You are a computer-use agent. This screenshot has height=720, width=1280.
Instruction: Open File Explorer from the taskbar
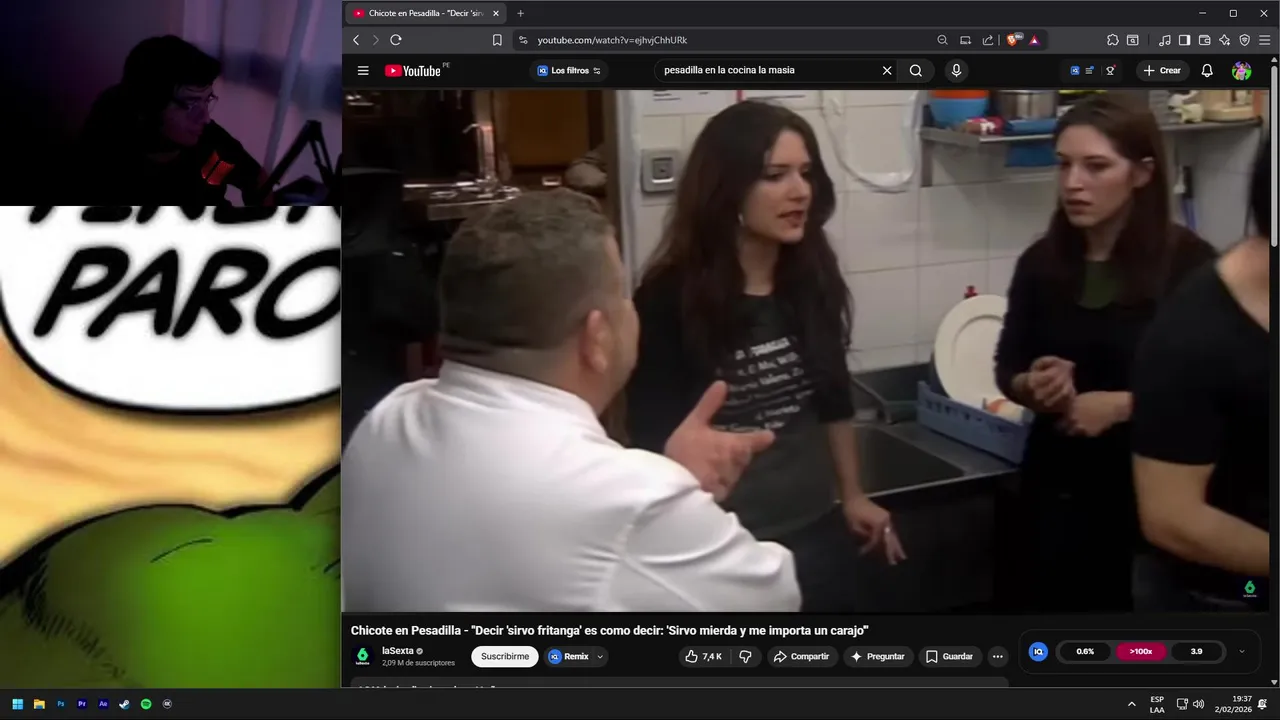coord(39,704)
